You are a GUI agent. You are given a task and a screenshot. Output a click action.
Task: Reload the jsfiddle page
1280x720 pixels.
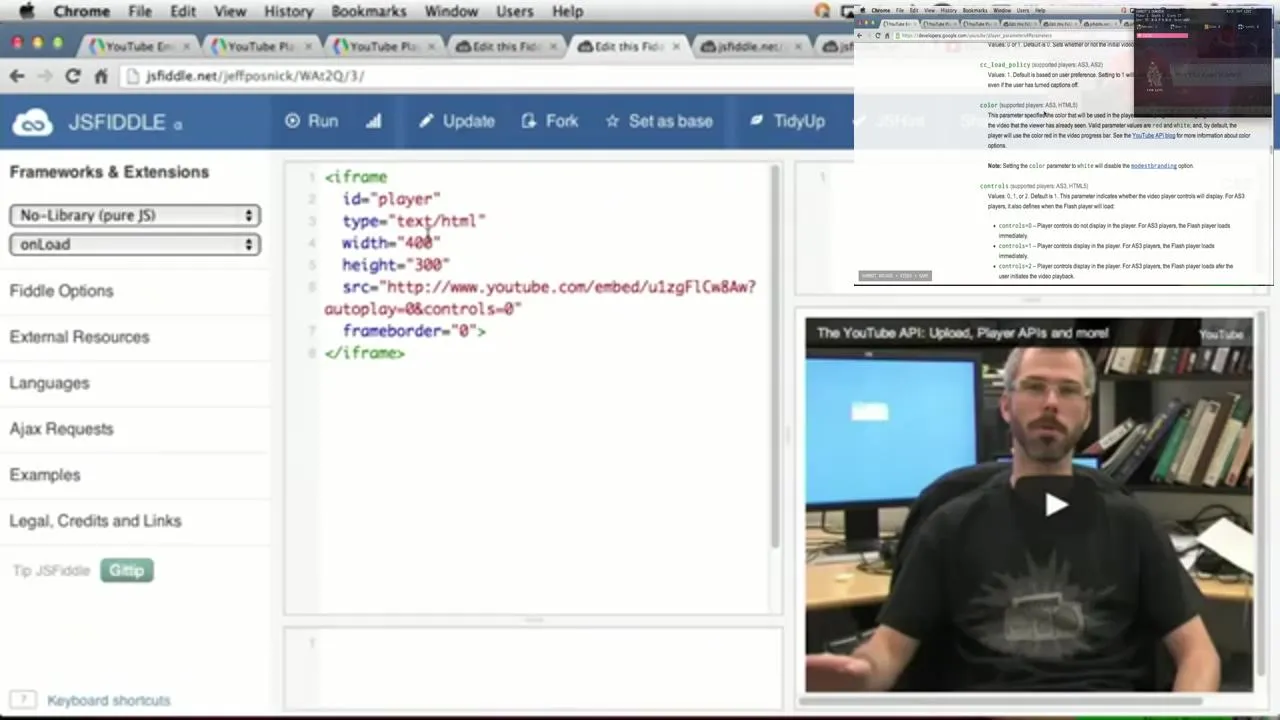click(73, 76)
